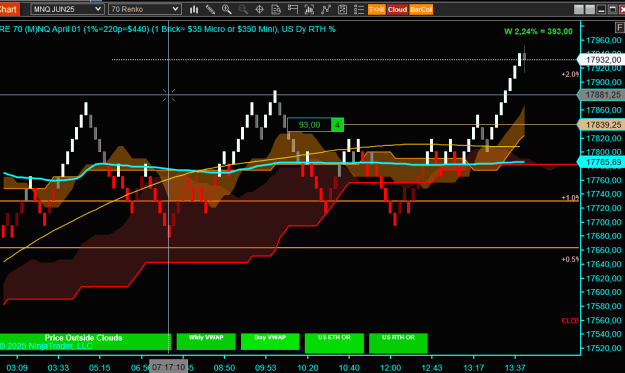Open the strategies icon
625x373 pixels.
[x=342, y=9]
